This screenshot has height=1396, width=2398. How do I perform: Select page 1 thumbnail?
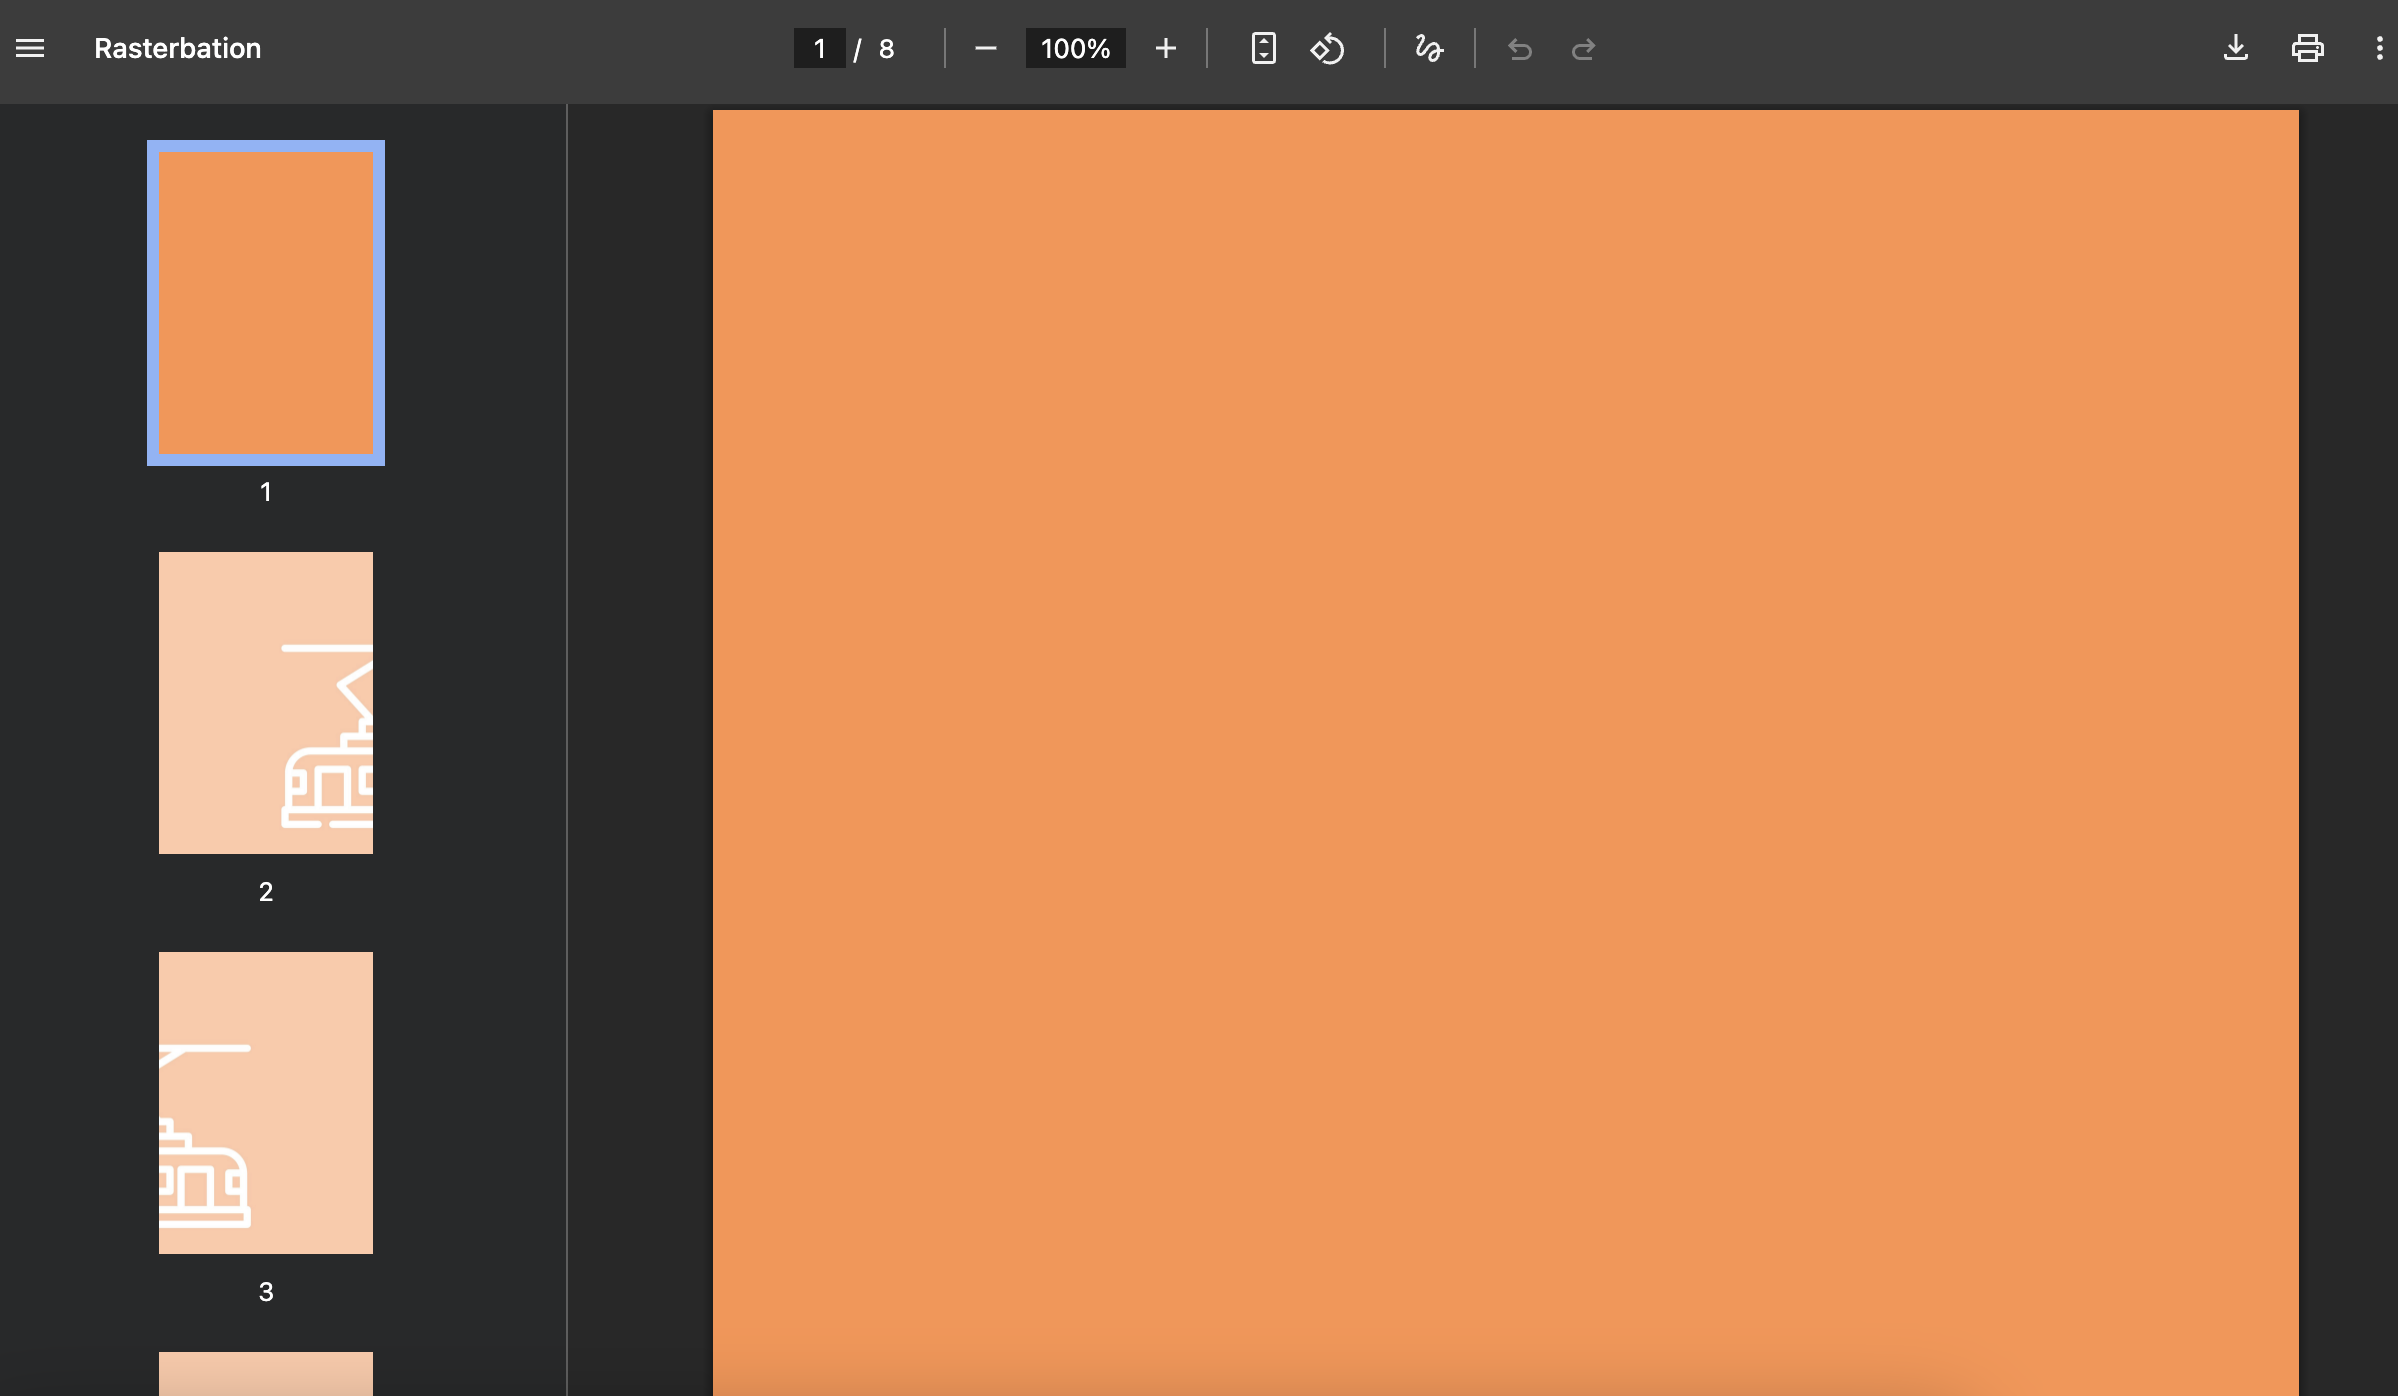[266, 303]
